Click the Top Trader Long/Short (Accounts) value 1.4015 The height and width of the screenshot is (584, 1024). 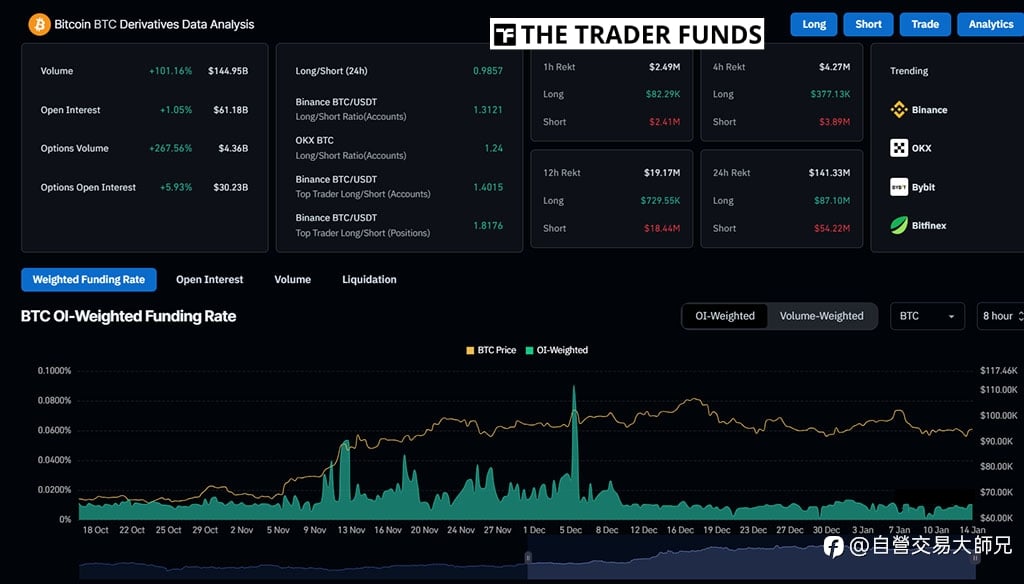pos(488,187)
